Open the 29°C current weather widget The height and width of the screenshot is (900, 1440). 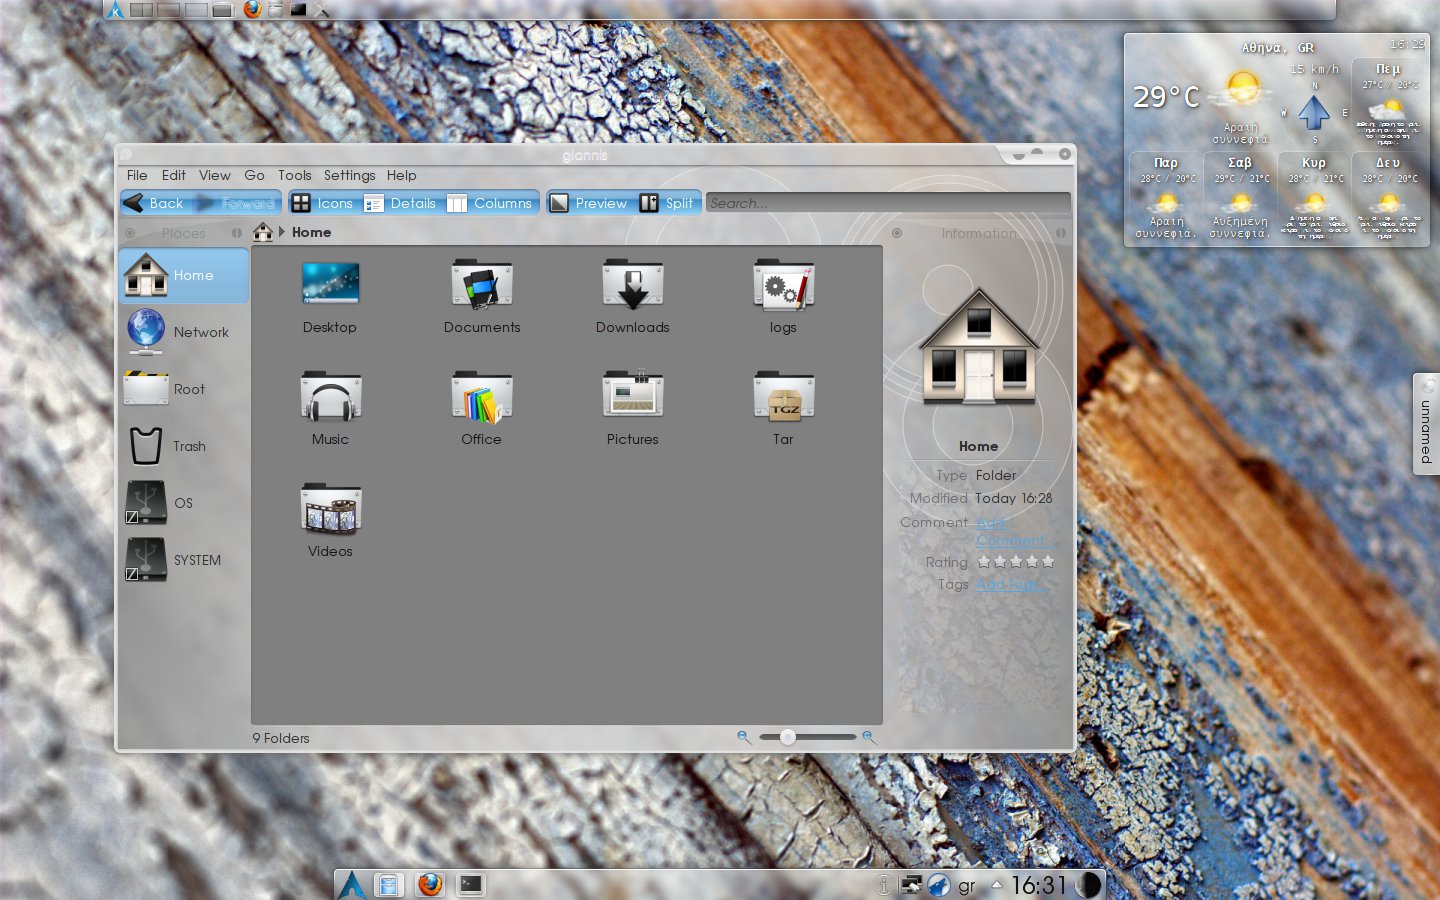tap(1166, 97)
